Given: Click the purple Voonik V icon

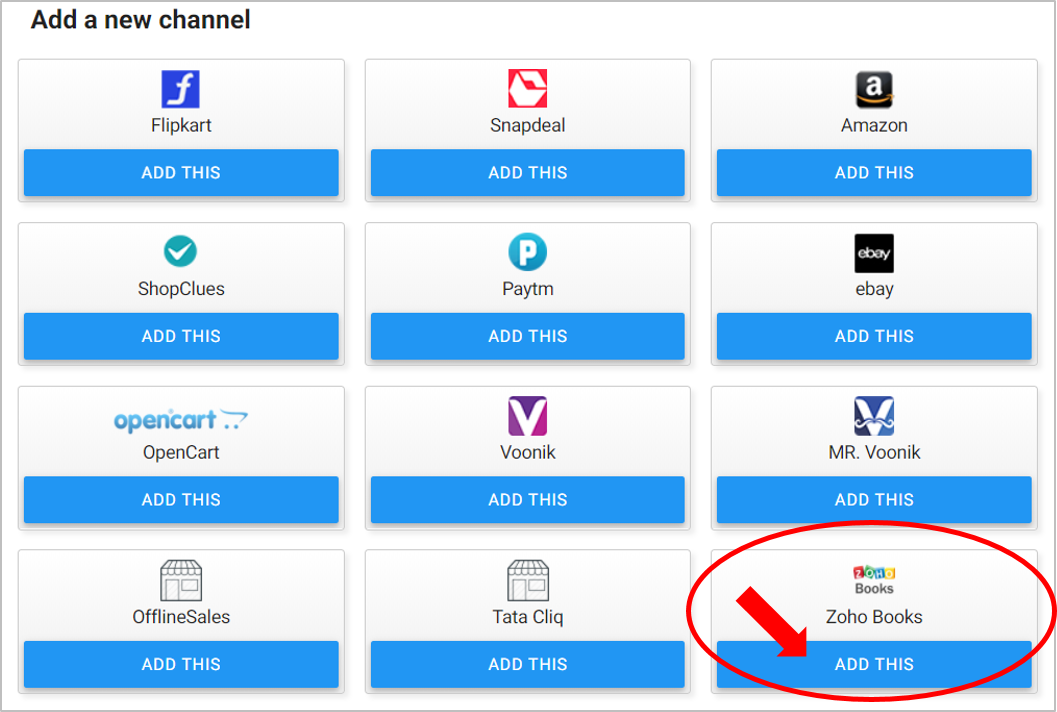Looking at the screenshot, I should pyautogui.click(x=527, y=416).
